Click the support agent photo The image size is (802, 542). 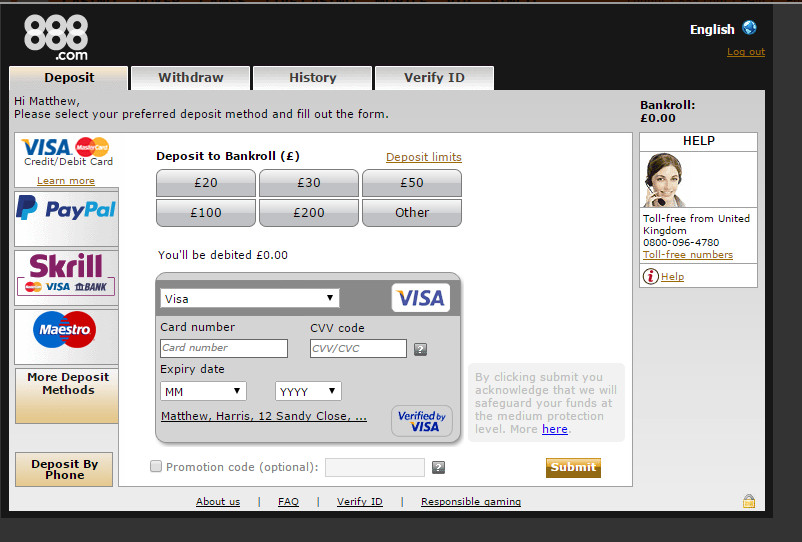[x=664, y=180]
